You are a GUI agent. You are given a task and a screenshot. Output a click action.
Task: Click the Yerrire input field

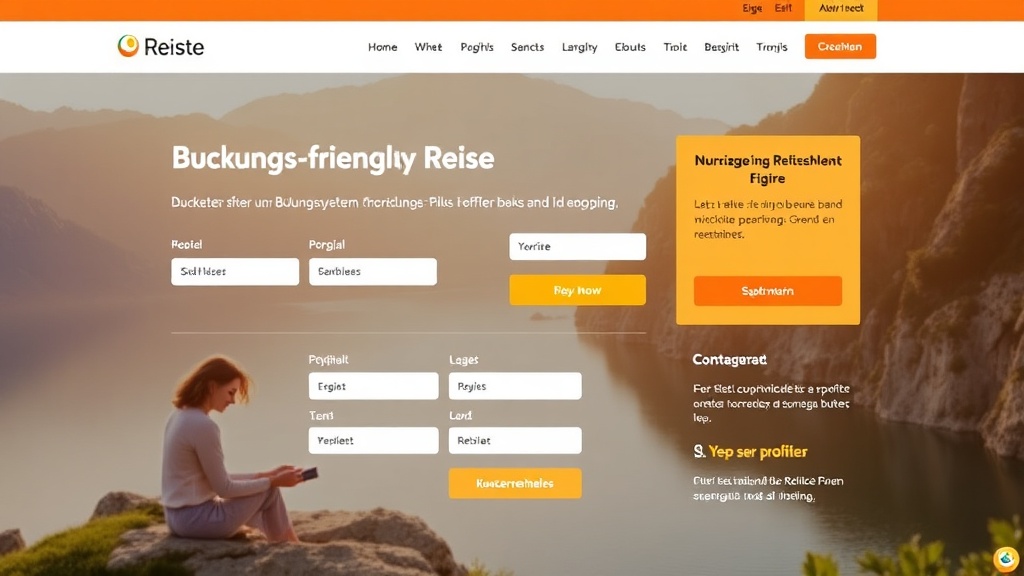click(577, 247)
